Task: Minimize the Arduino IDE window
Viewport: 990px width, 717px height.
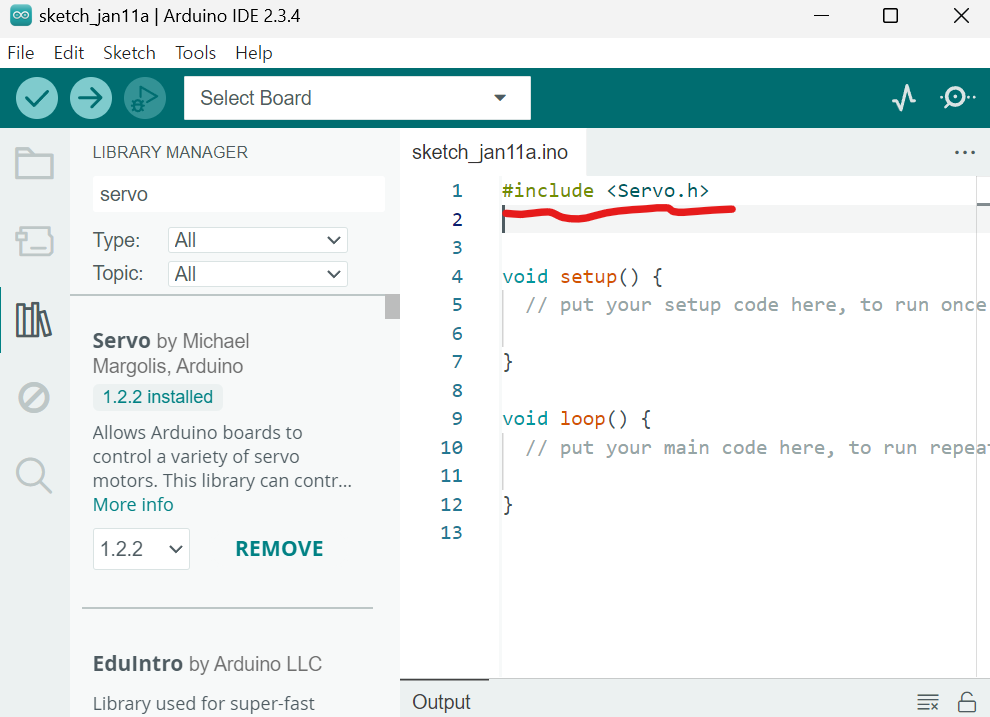Action: click(821, 16)
